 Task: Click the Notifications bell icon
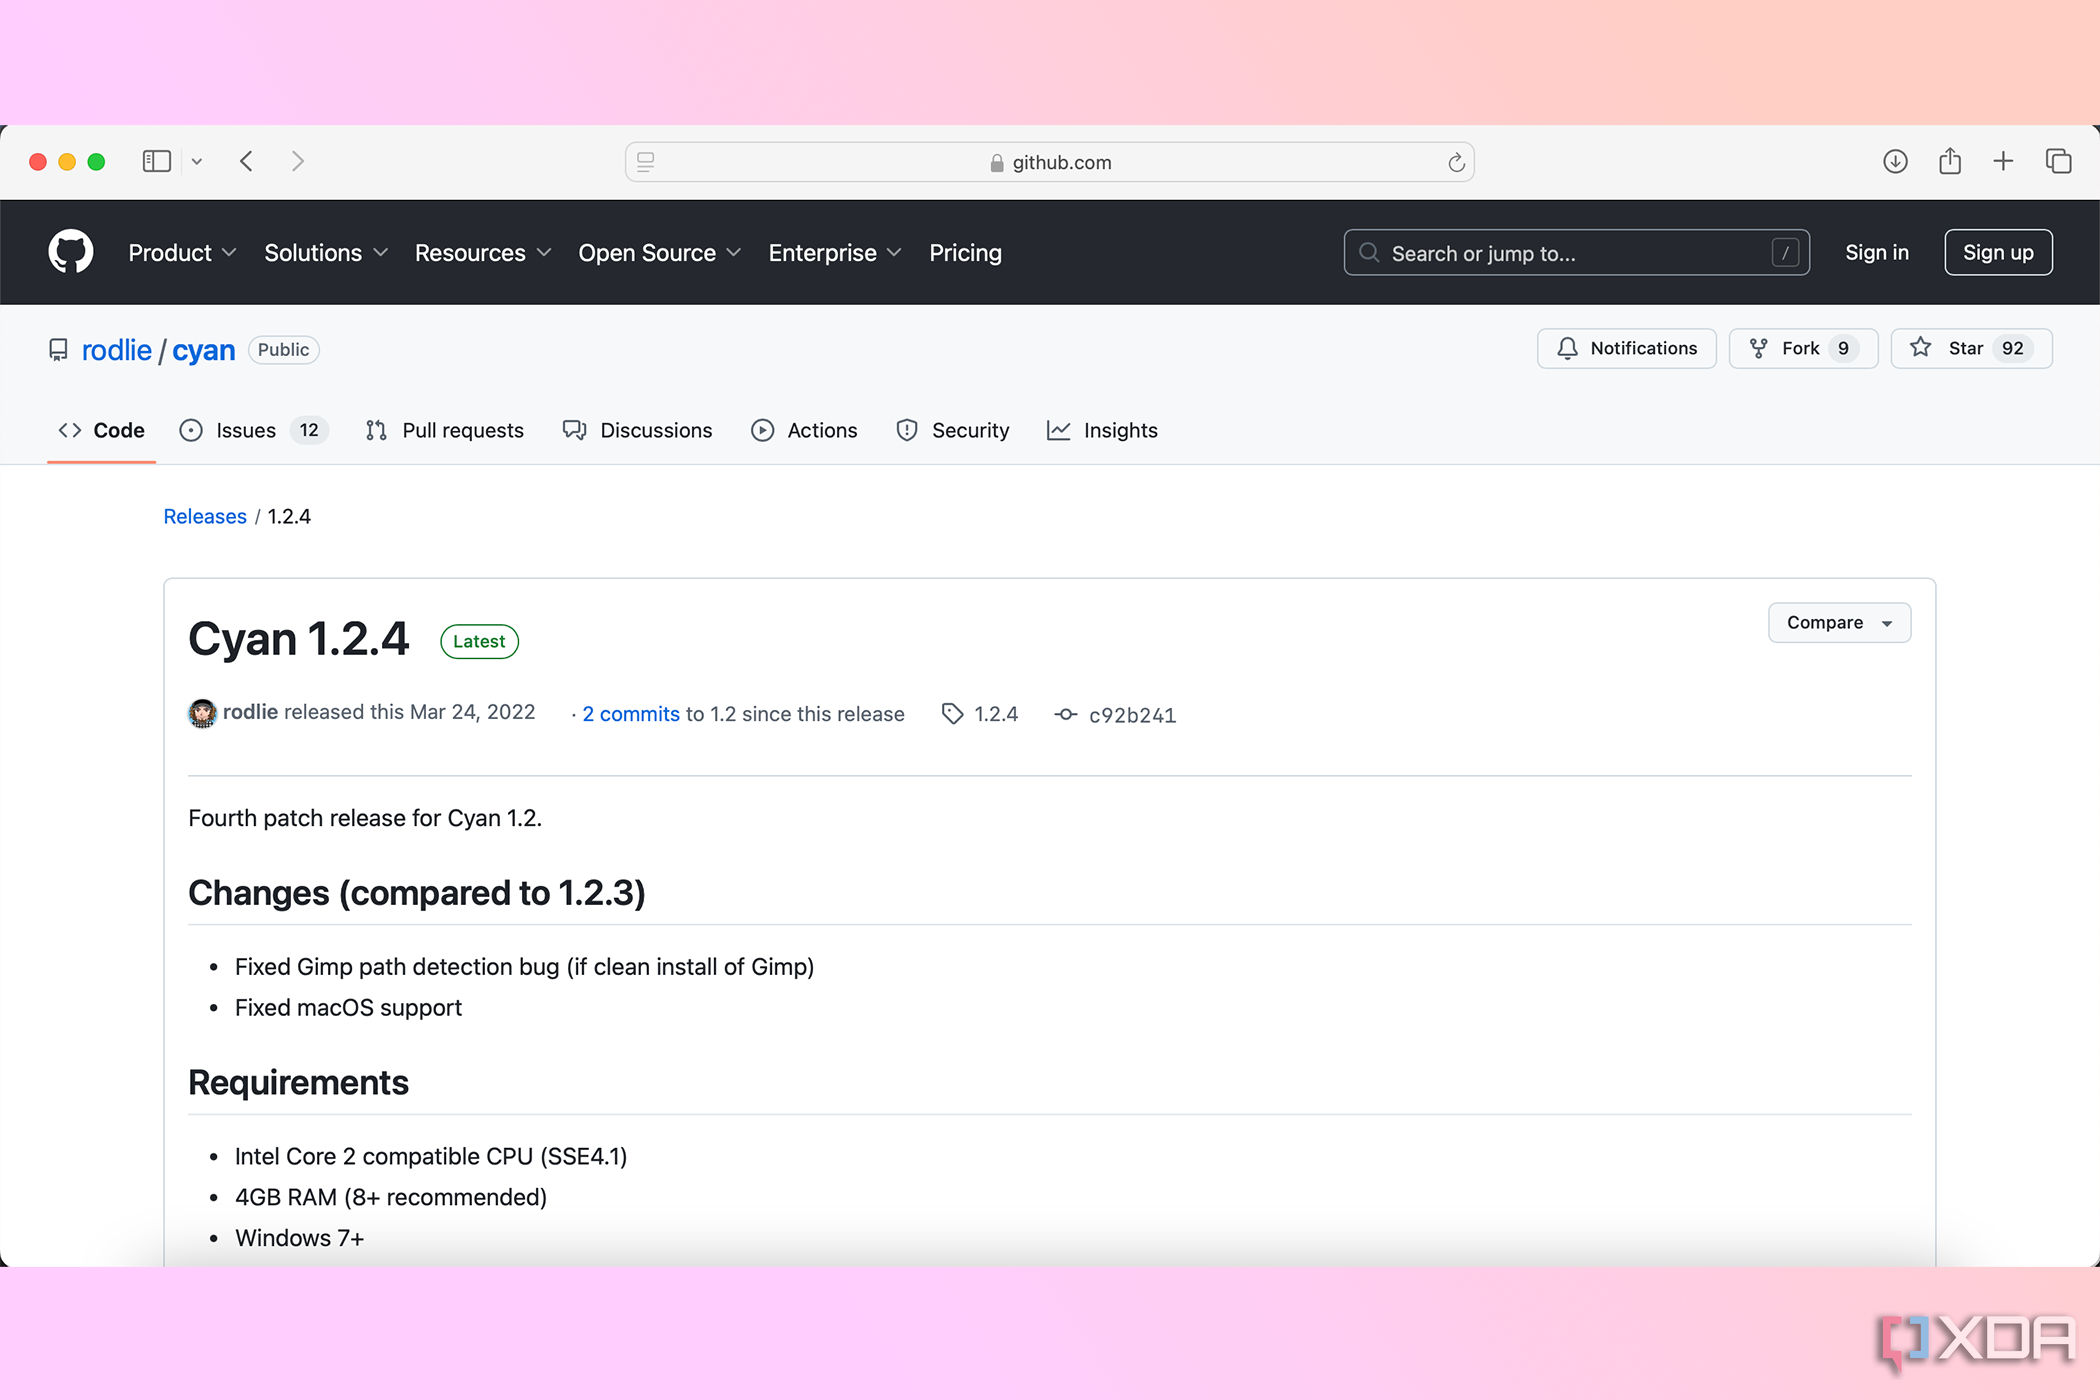[x=1569, y=348]
